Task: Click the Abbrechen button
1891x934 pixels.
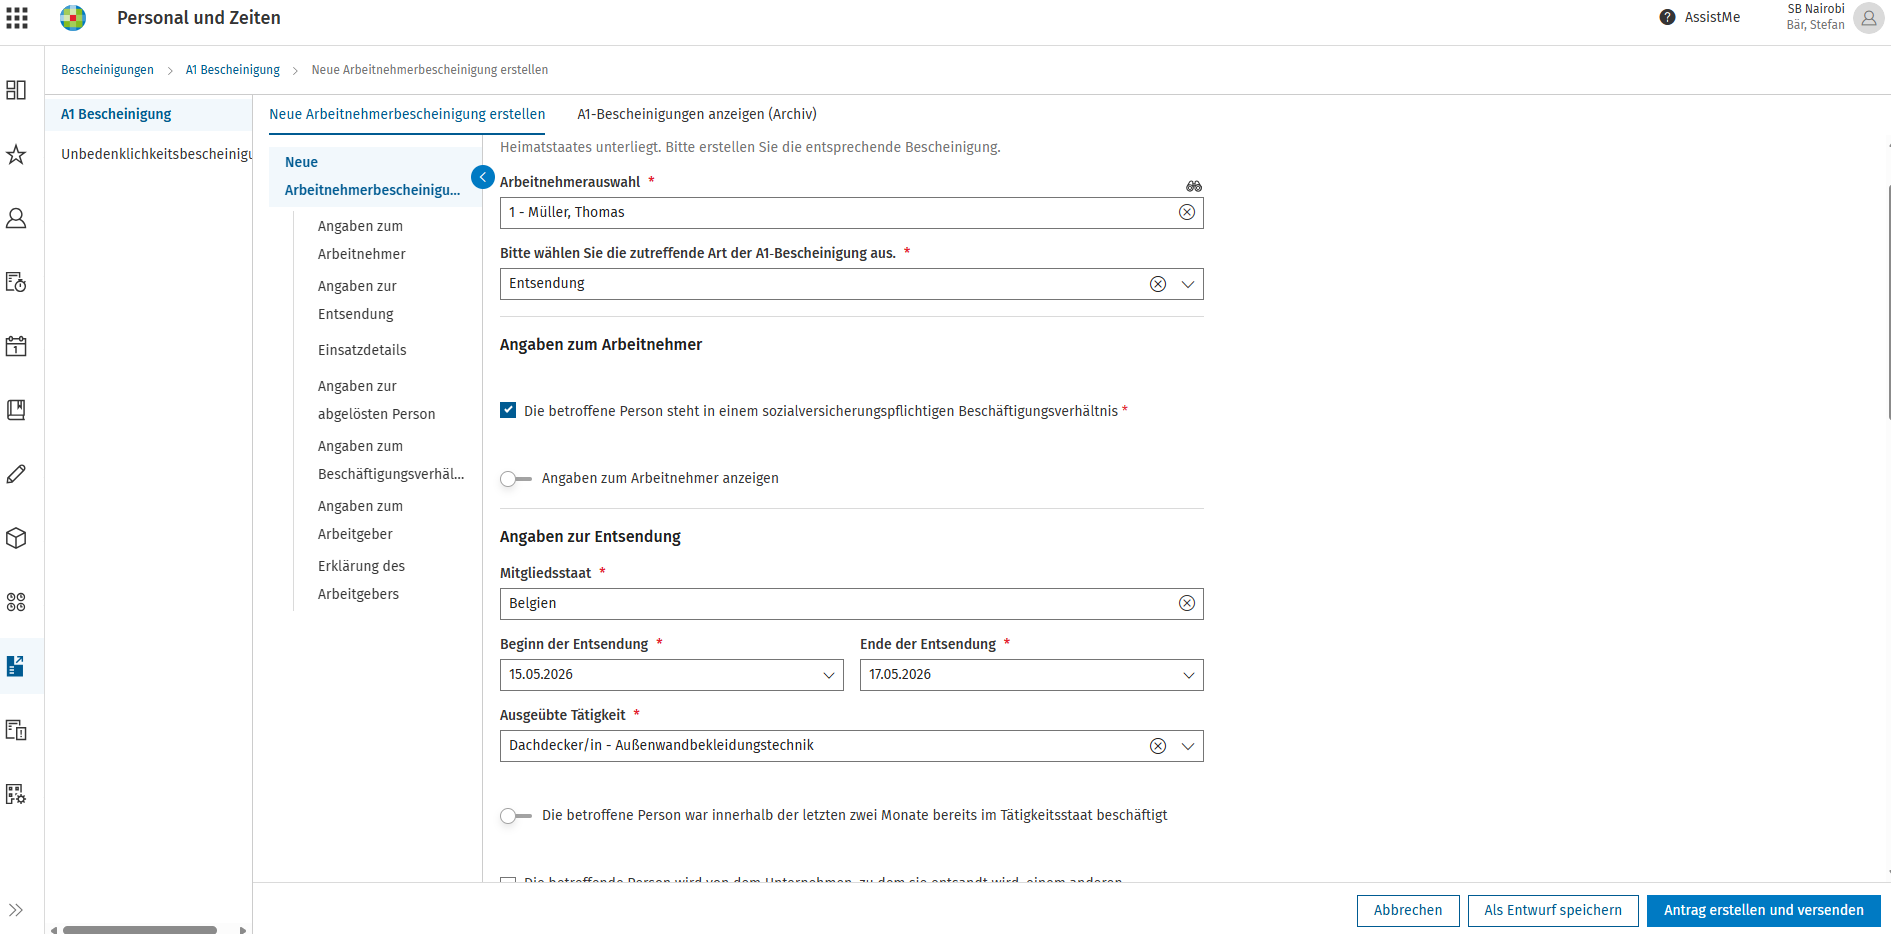Action: 1408,911
